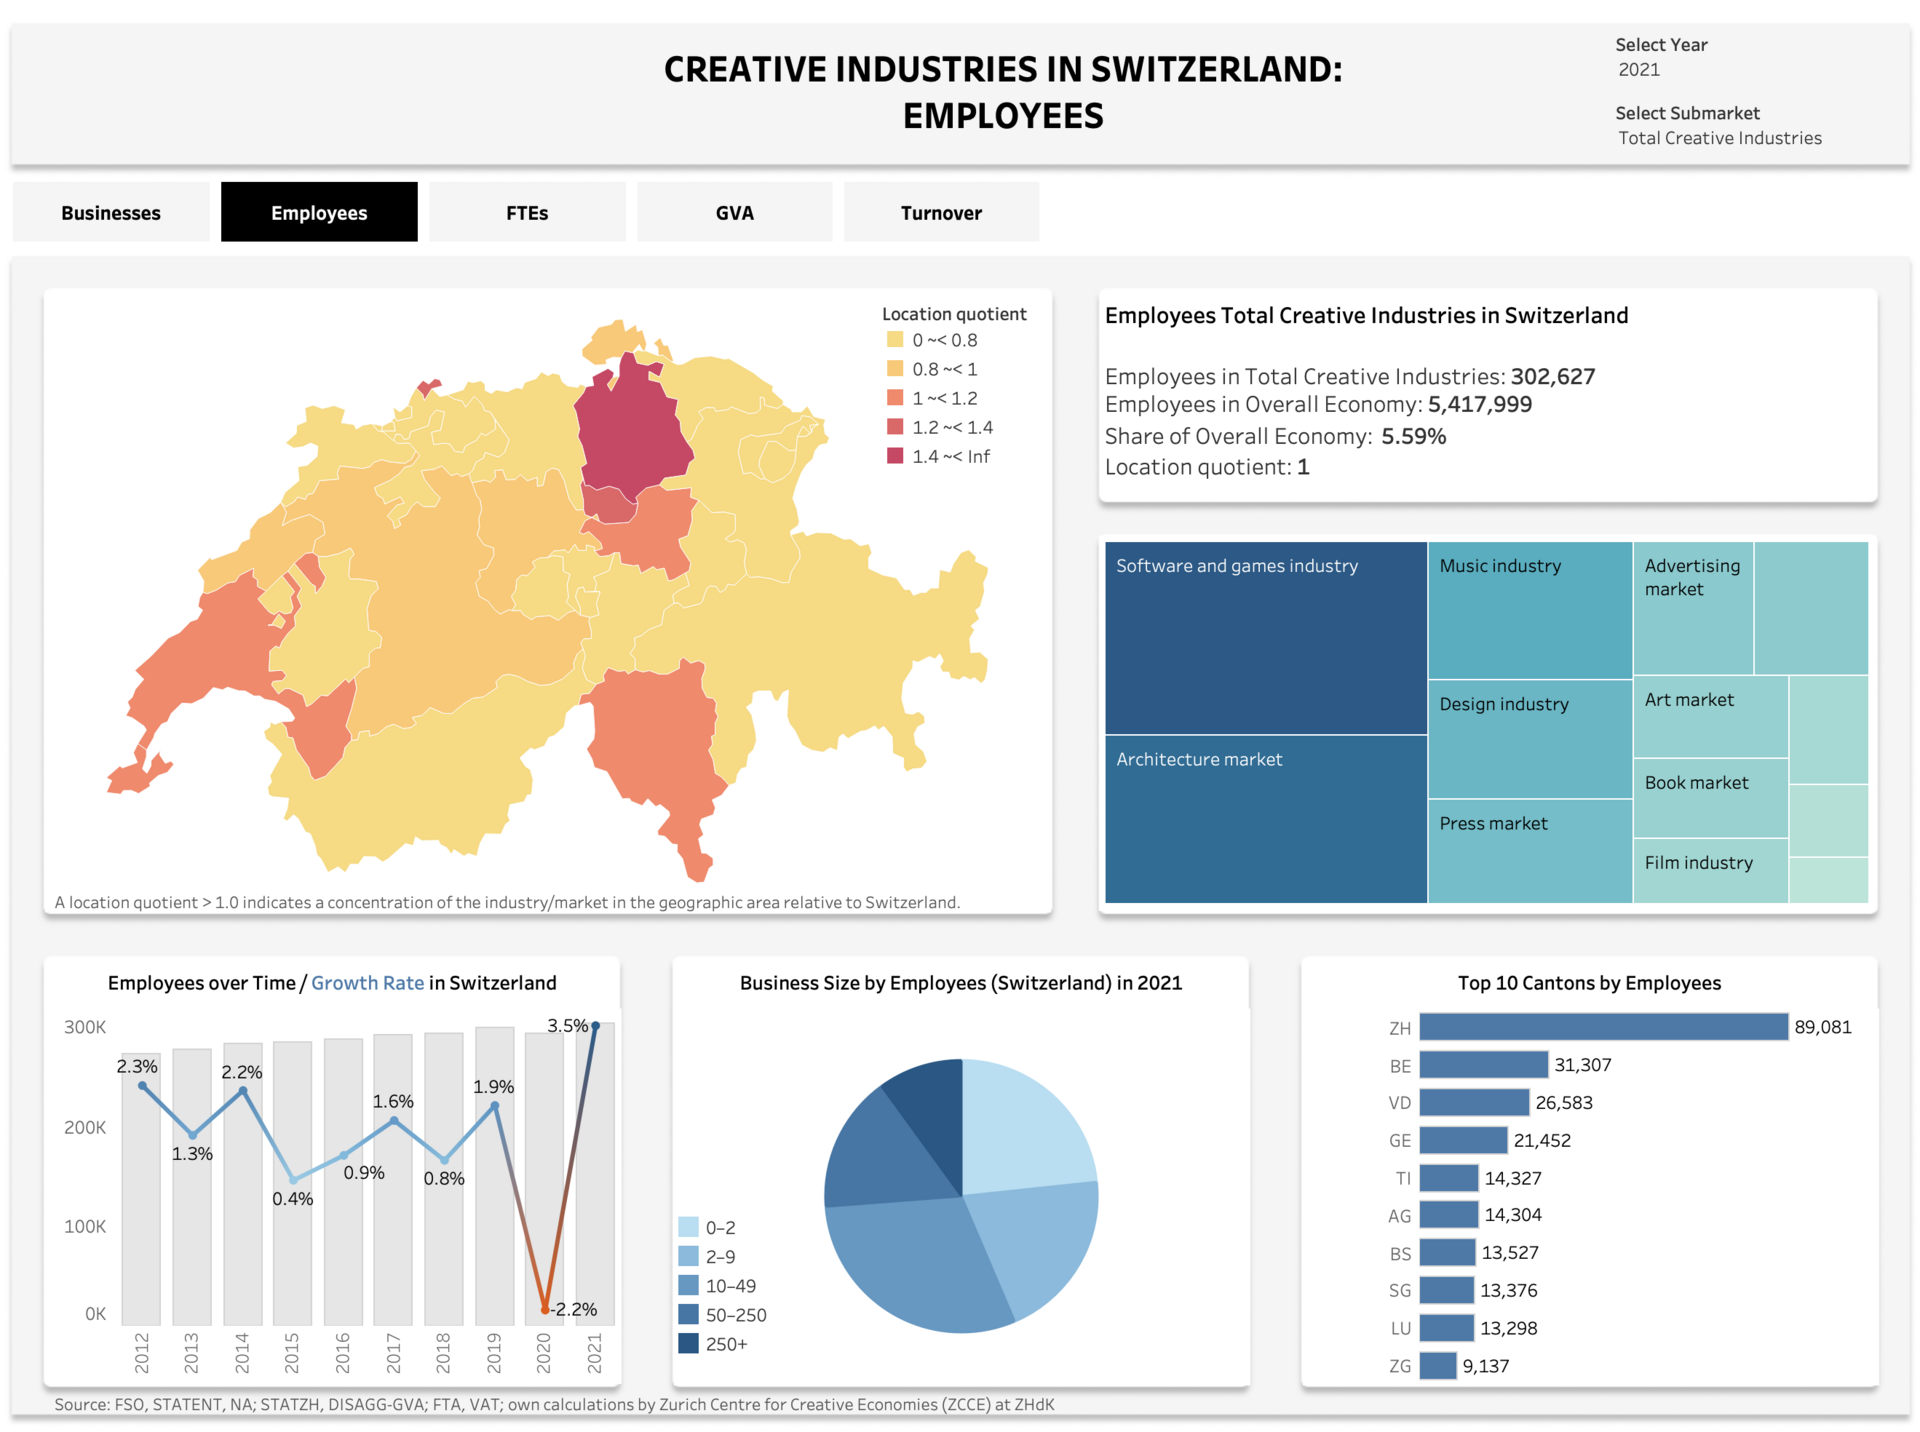Click the 0 ~< 0.8 legend color
This screenshot has height=1432, width=1920.
895,340
